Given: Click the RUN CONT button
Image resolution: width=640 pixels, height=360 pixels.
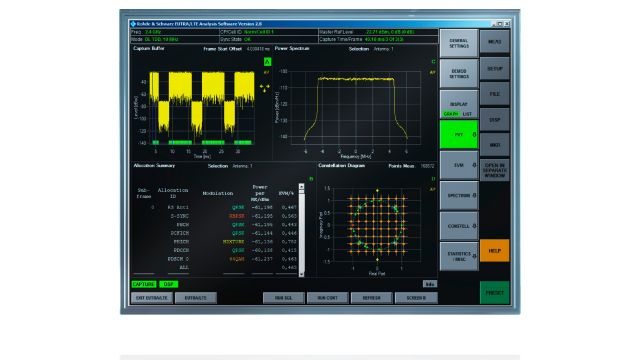Looking at the screenshot, I should pos(327,298).
